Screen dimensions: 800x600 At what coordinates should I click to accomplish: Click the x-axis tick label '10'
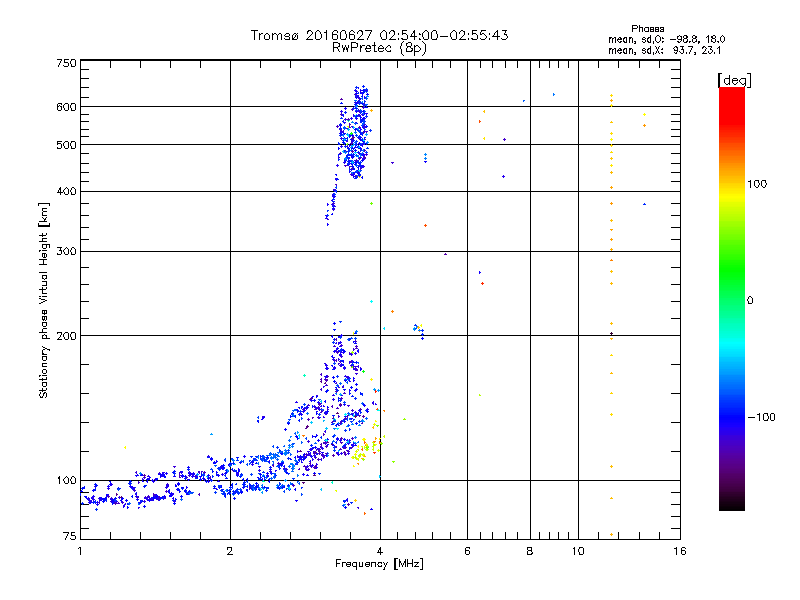pos(578,551)
